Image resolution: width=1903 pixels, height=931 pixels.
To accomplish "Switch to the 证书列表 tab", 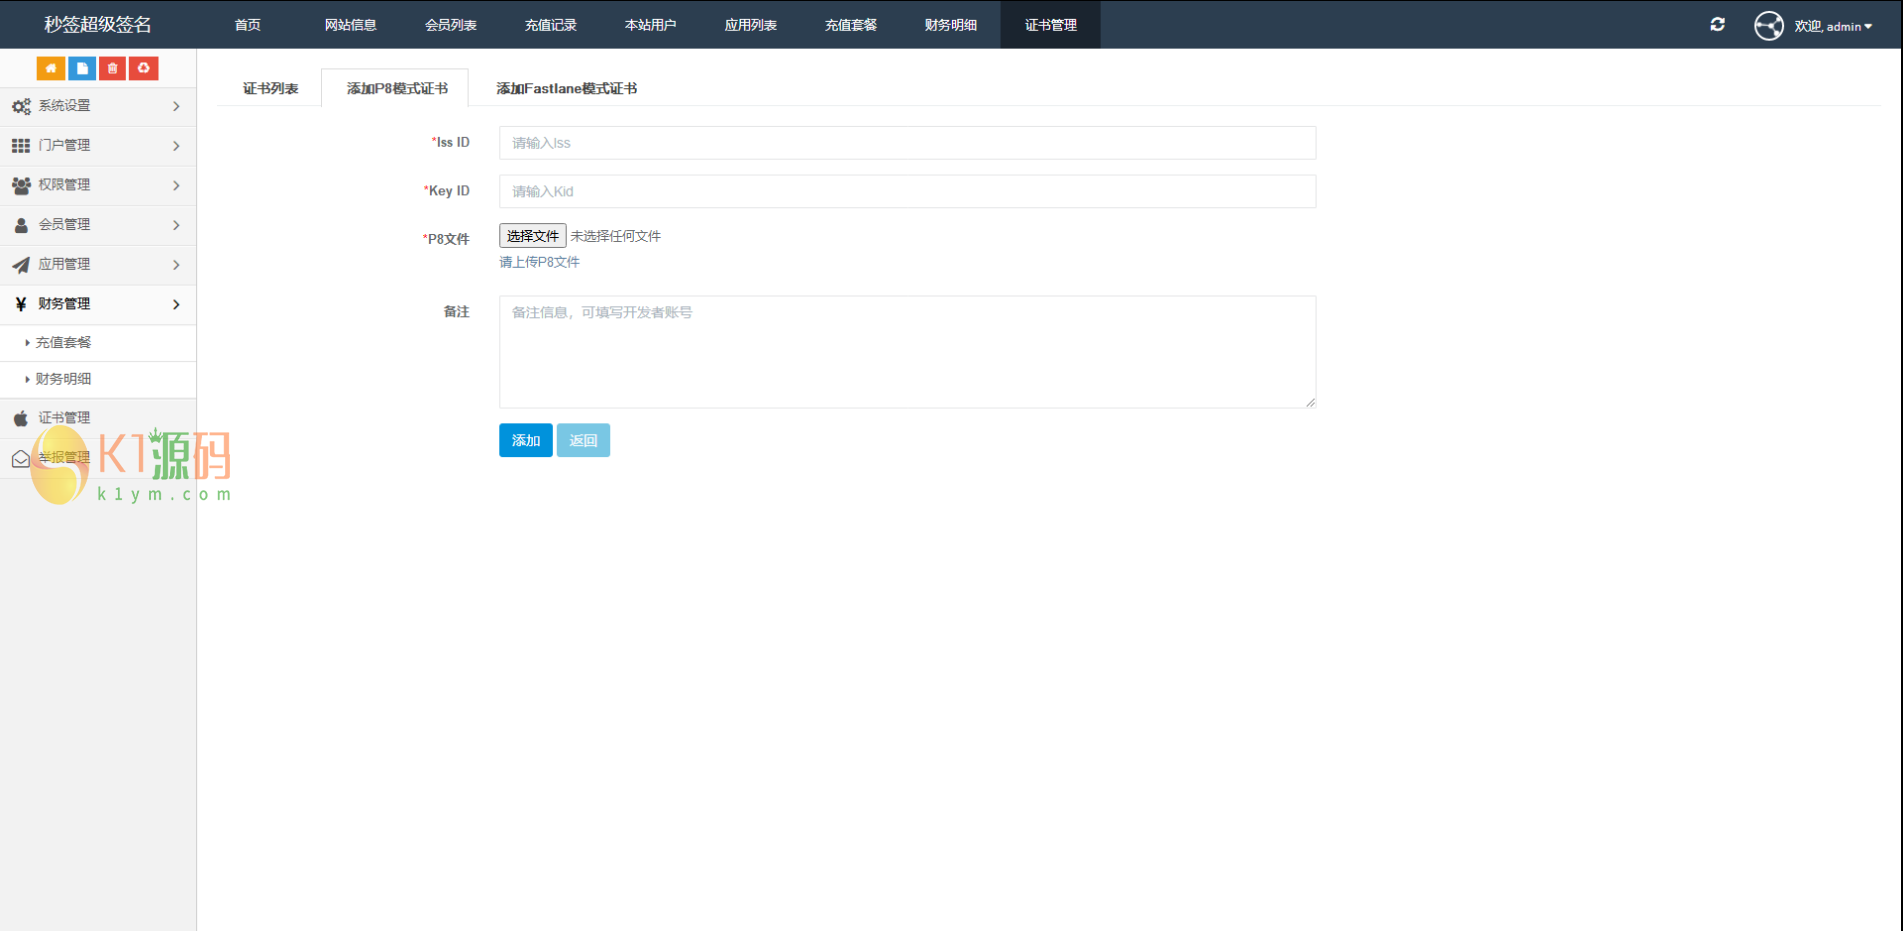I will (x=270, y=88).
